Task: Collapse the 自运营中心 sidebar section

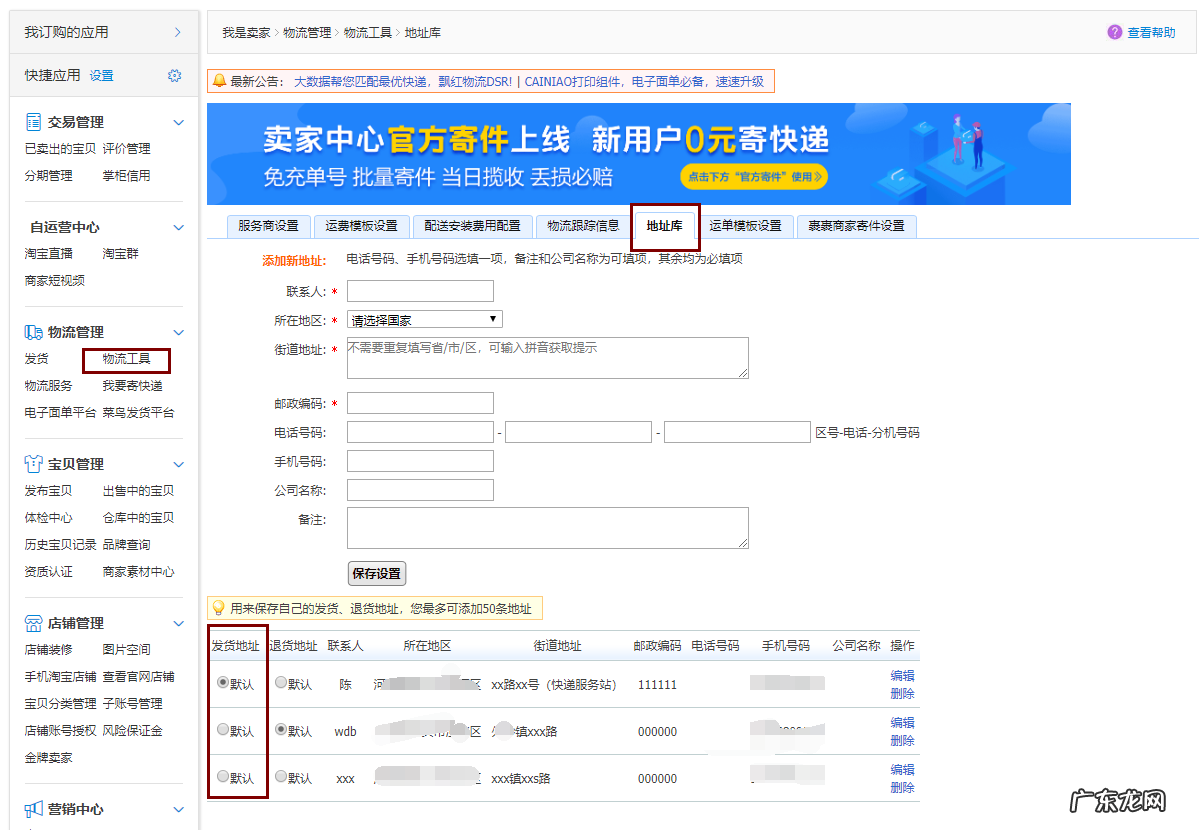Action: click(x=179, y=226)
